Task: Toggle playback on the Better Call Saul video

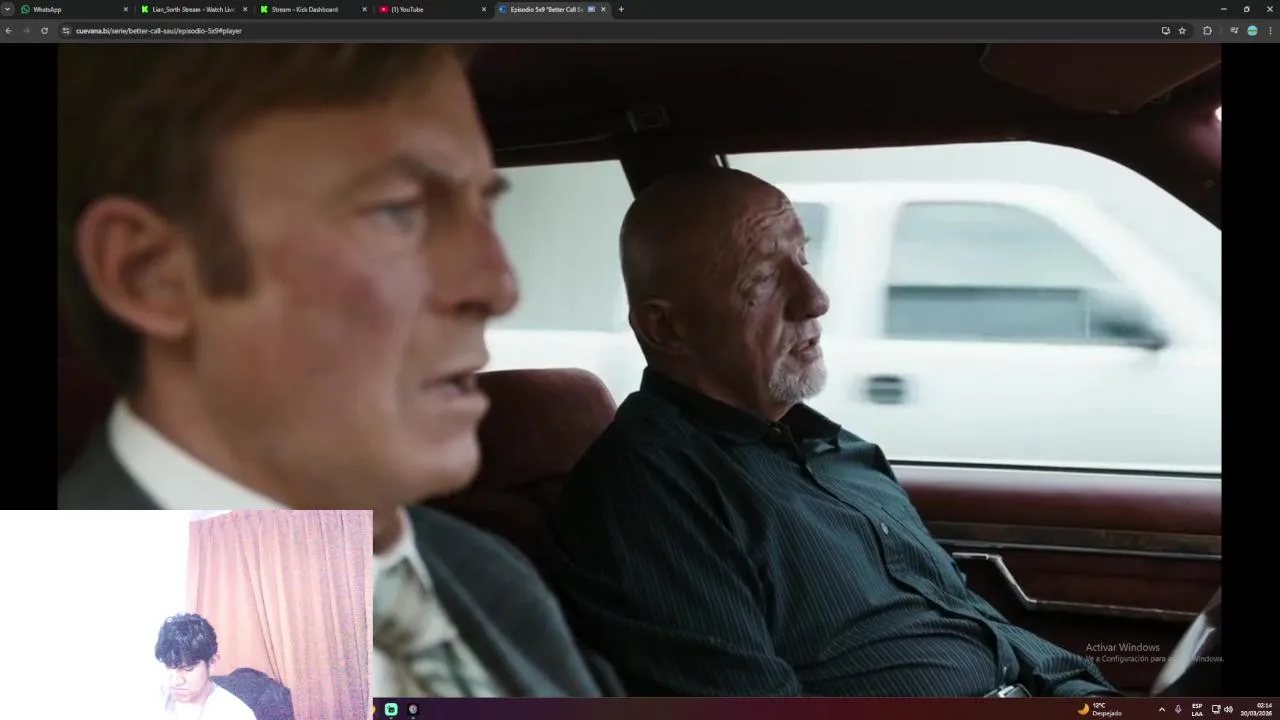Action: pos(638,369)
